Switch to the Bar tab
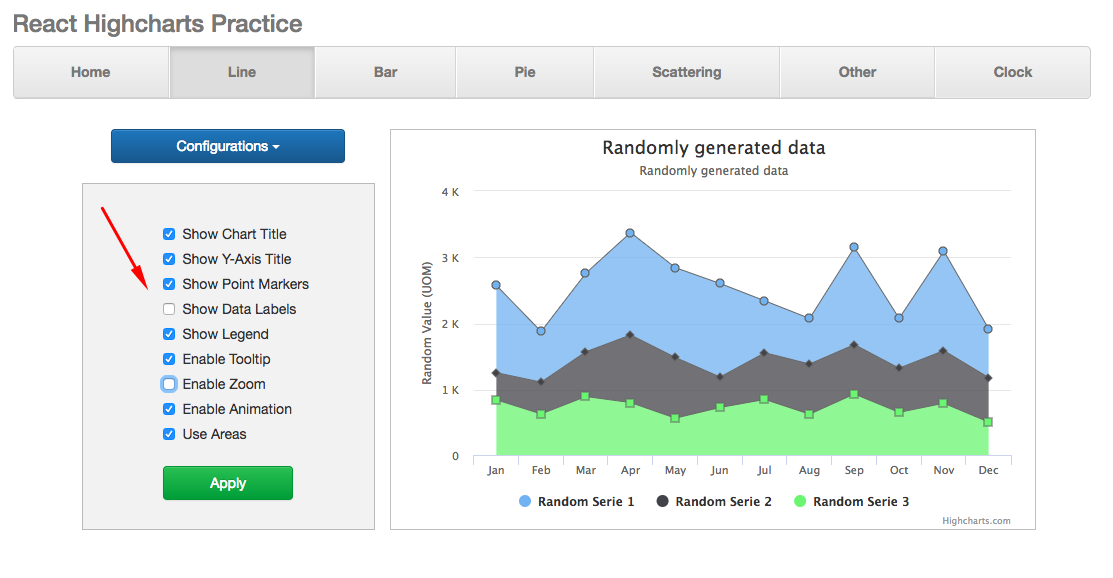This screenshot has width=1113, height=578. click(x=384, y=72)
